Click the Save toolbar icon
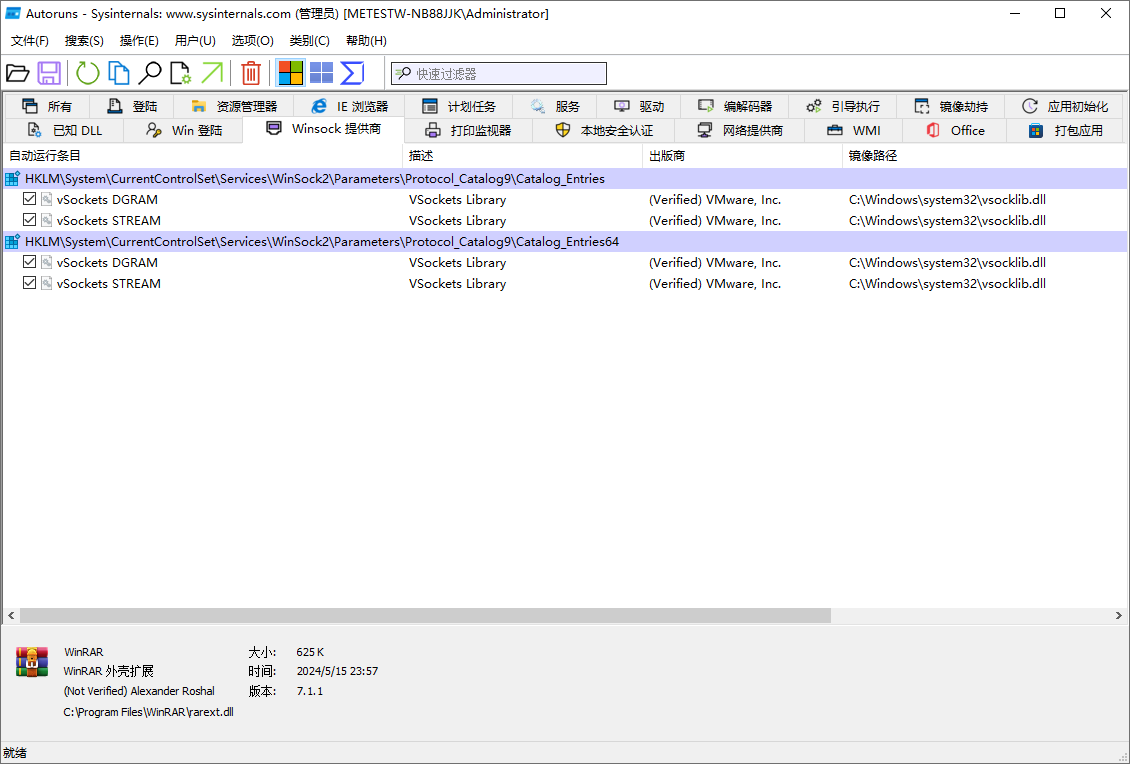This screenshot has width=1130, height=764. coord(49,73)
